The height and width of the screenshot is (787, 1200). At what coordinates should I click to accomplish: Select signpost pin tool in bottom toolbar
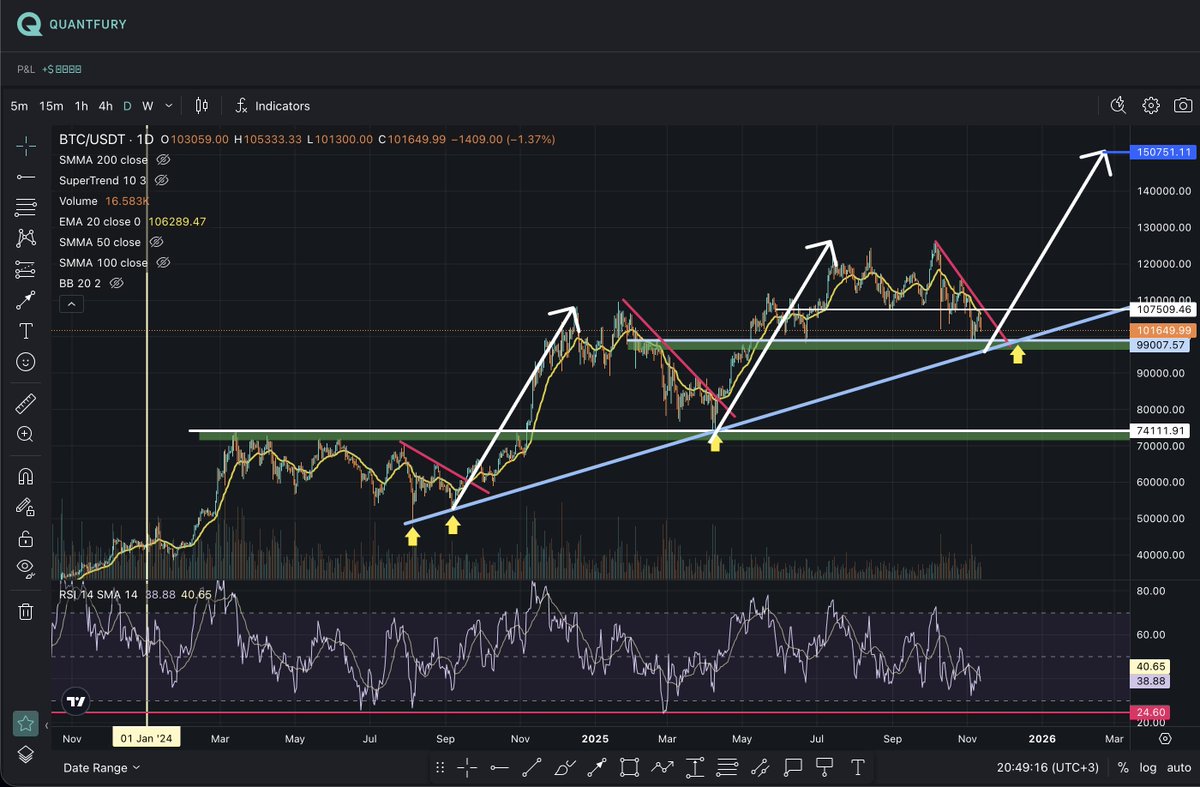(825, 767)
